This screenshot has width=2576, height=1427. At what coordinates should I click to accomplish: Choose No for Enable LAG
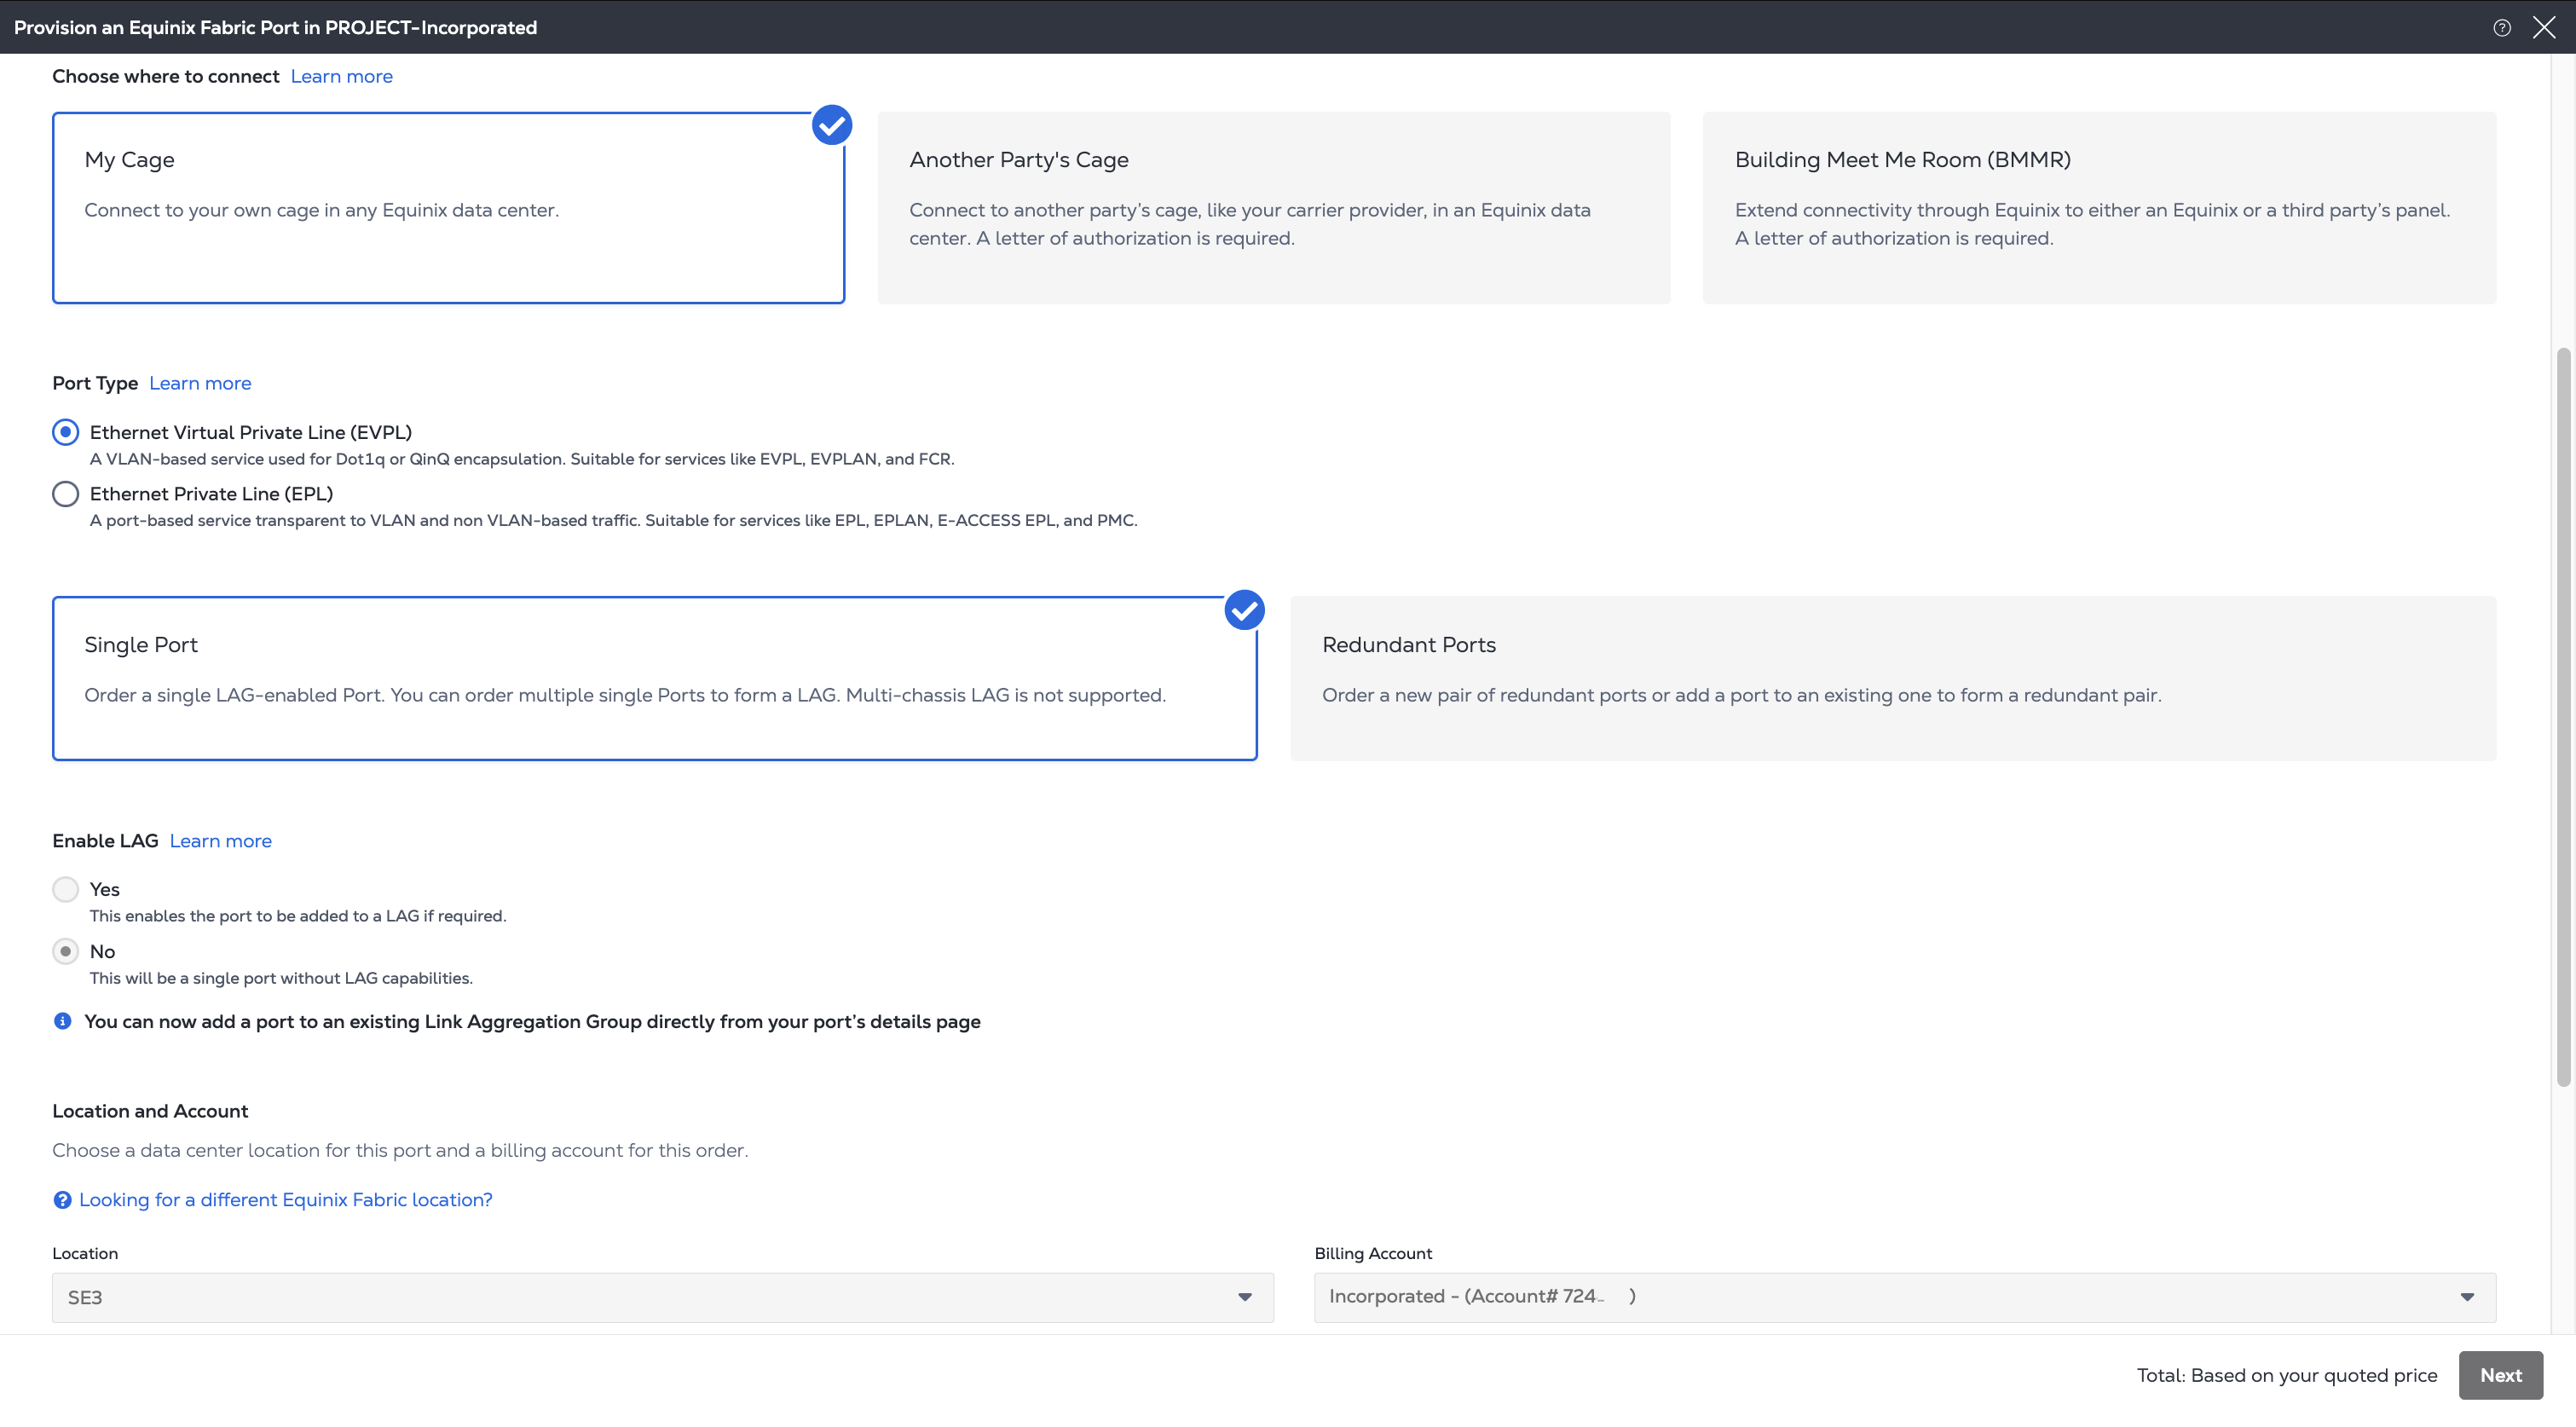65,951
